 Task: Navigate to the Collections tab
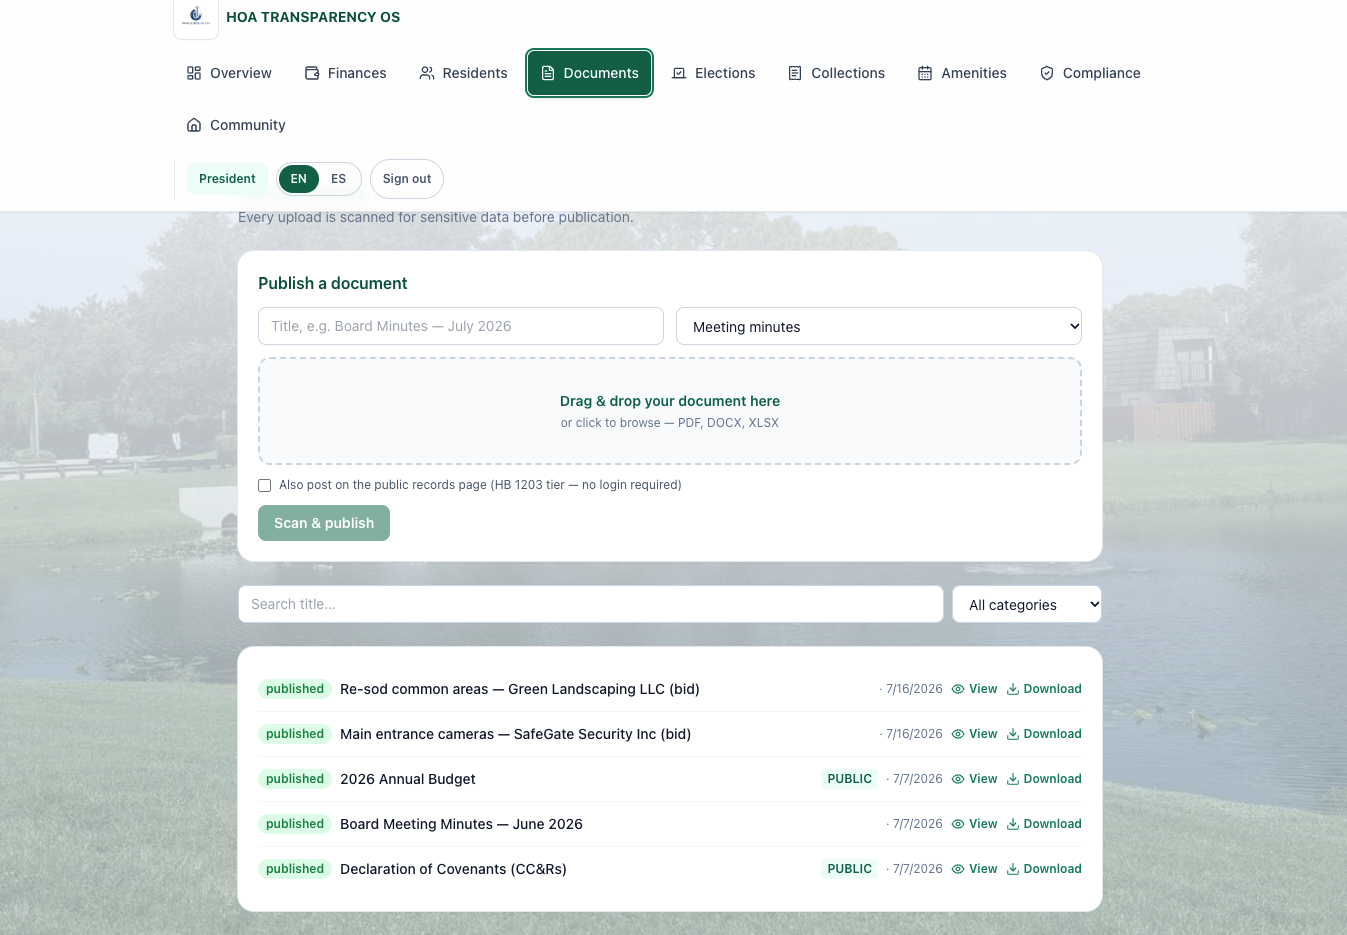click(837, 73)
